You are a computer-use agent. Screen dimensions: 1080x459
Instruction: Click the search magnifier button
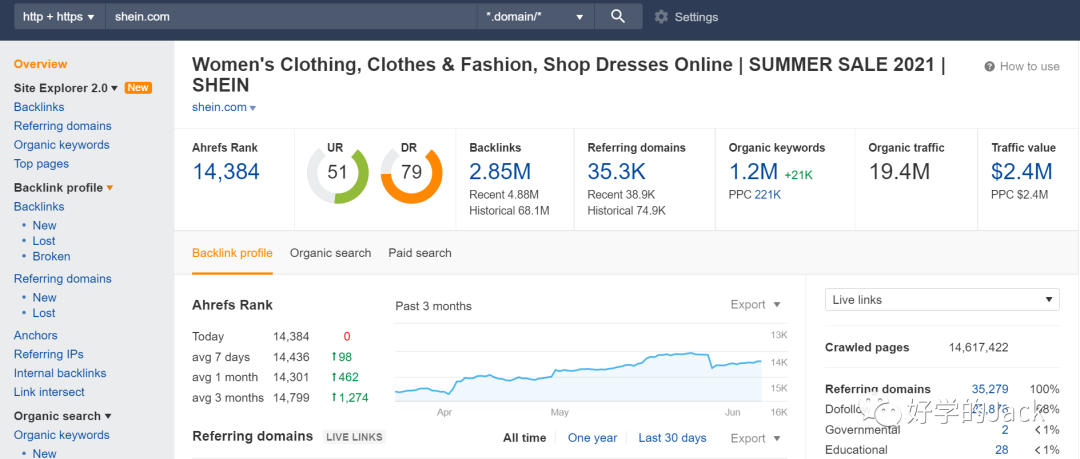(618, 17)
